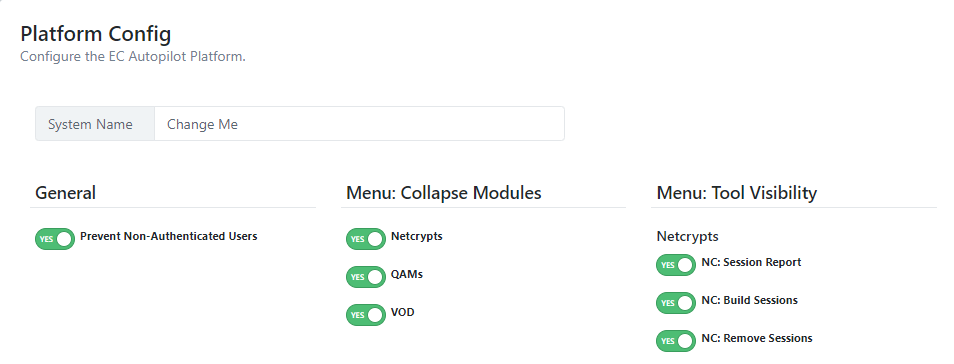954x364 pixels.
Task: Click Netcrypts subheading under Tool Visibility
Action: point(688,236)
